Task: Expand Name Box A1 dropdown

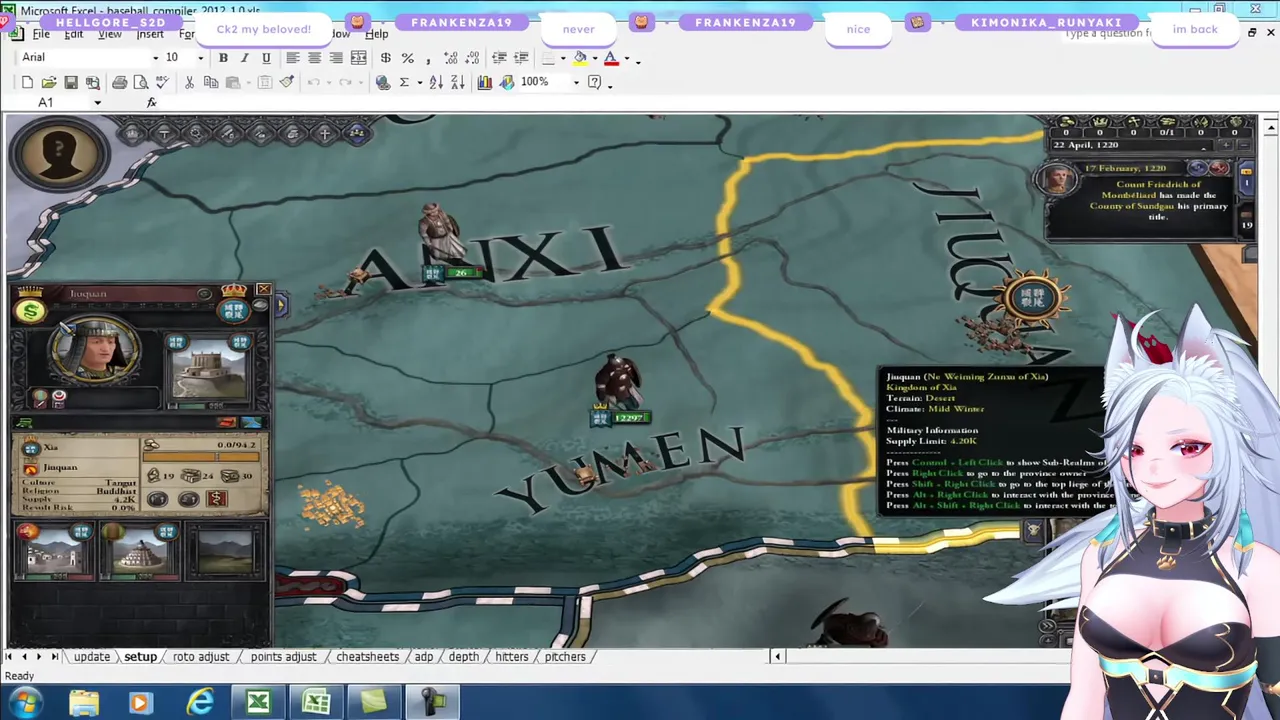Action: pyautogui.click(x=97, y=103)
